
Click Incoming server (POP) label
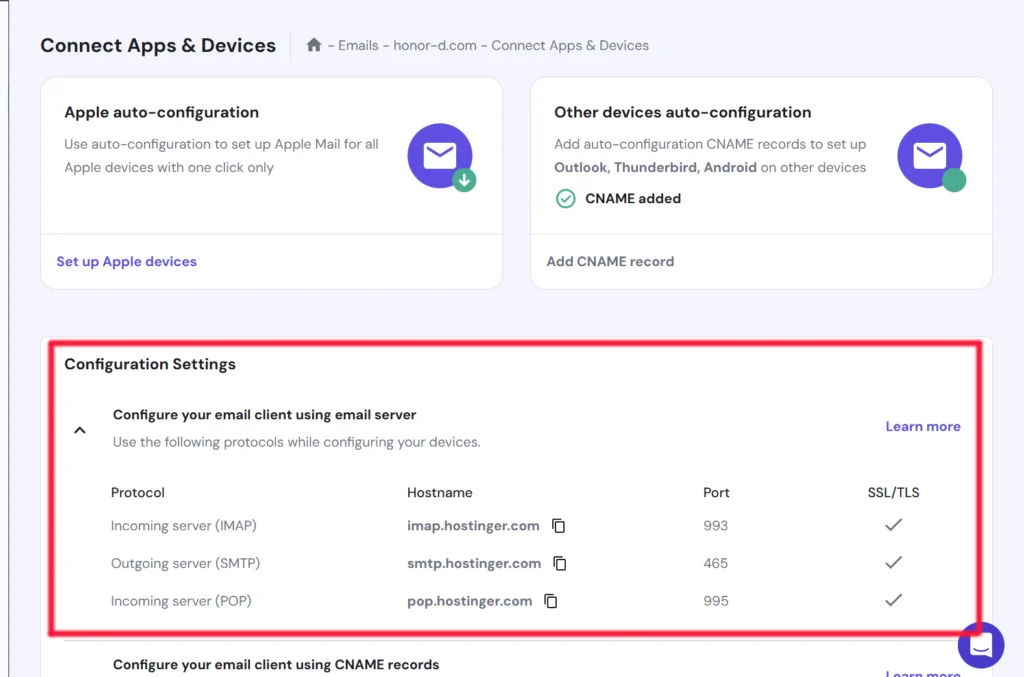point(181,601)
